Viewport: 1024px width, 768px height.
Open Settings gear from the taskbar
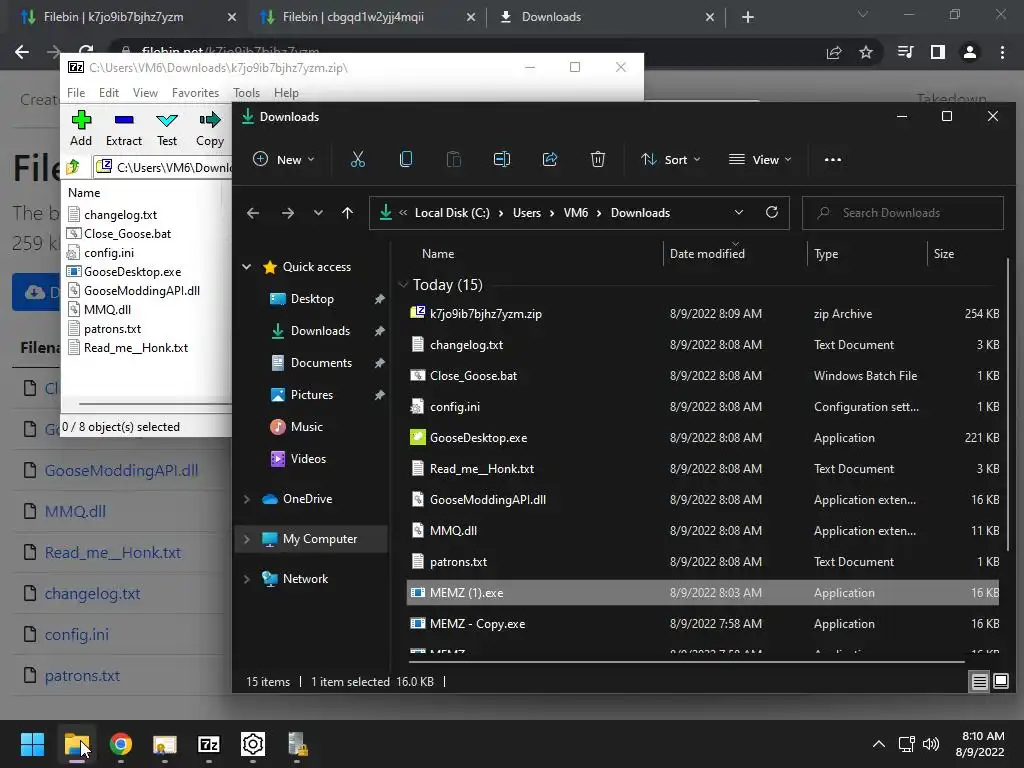(x=253, y=744)
